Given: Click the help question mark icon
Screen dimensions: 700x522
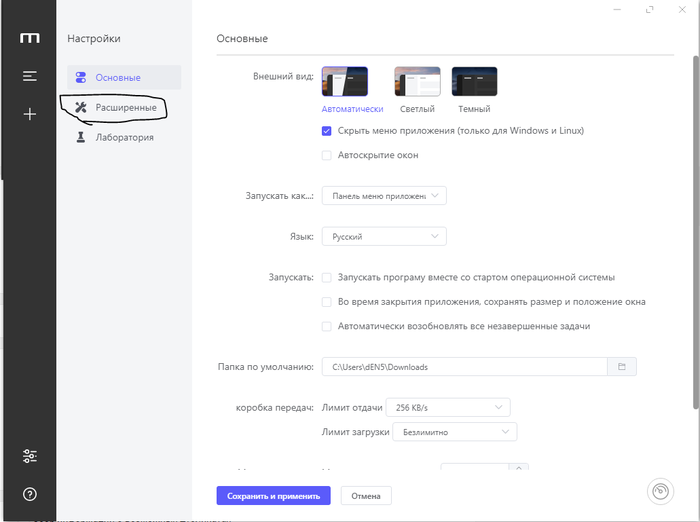Looking at the screenshot, I should pyautogui.click(x=30, y=494).
